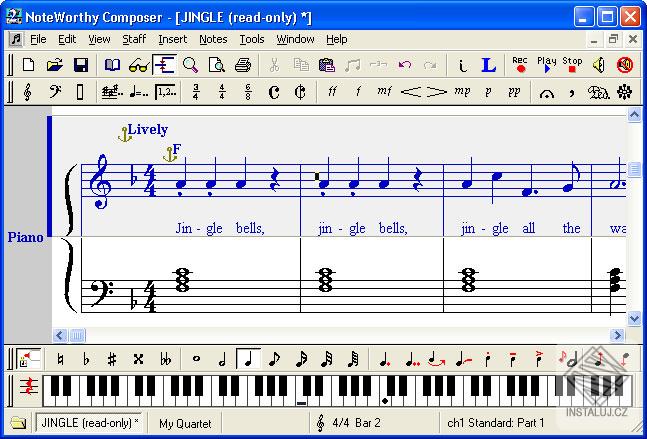The image size is (647, 439).
Task: Click the open book icon
Action: pyautogui.click(x=112, y=65)
